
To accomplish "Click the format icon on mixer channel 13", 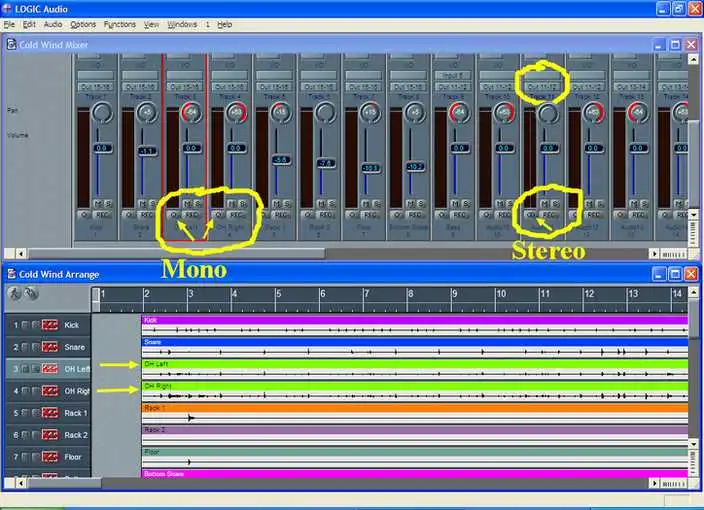I will click(x=621, y=215).
